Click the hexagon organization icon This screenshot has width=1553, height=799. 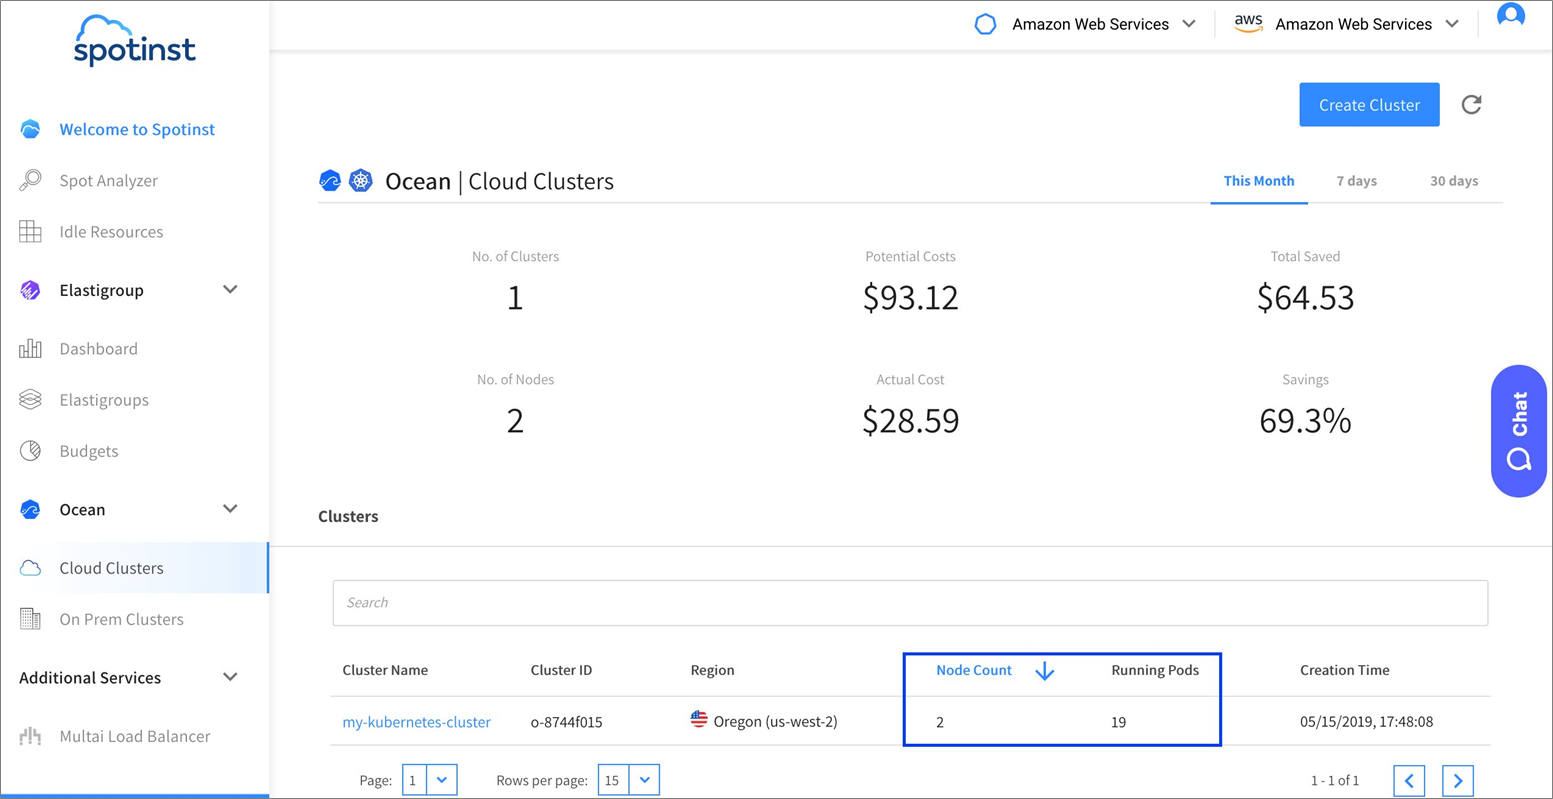pyautogui.click(x=985, y=24)
